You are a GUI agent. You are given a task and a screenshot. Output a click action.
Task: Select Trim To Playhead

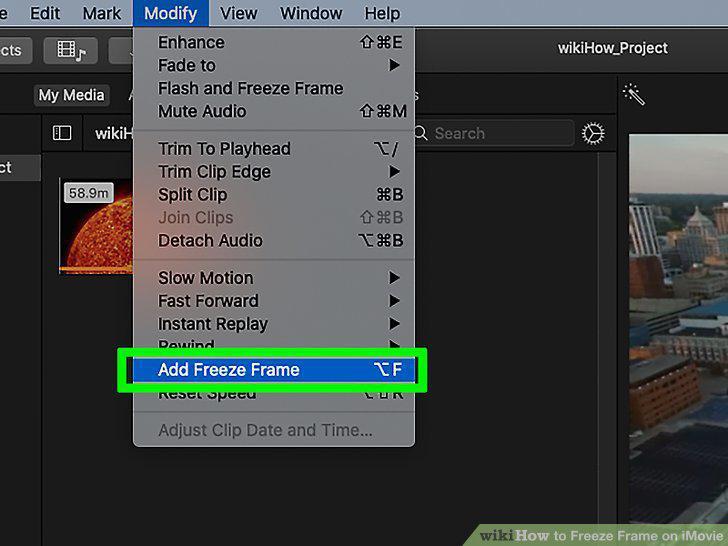point(274,149)
